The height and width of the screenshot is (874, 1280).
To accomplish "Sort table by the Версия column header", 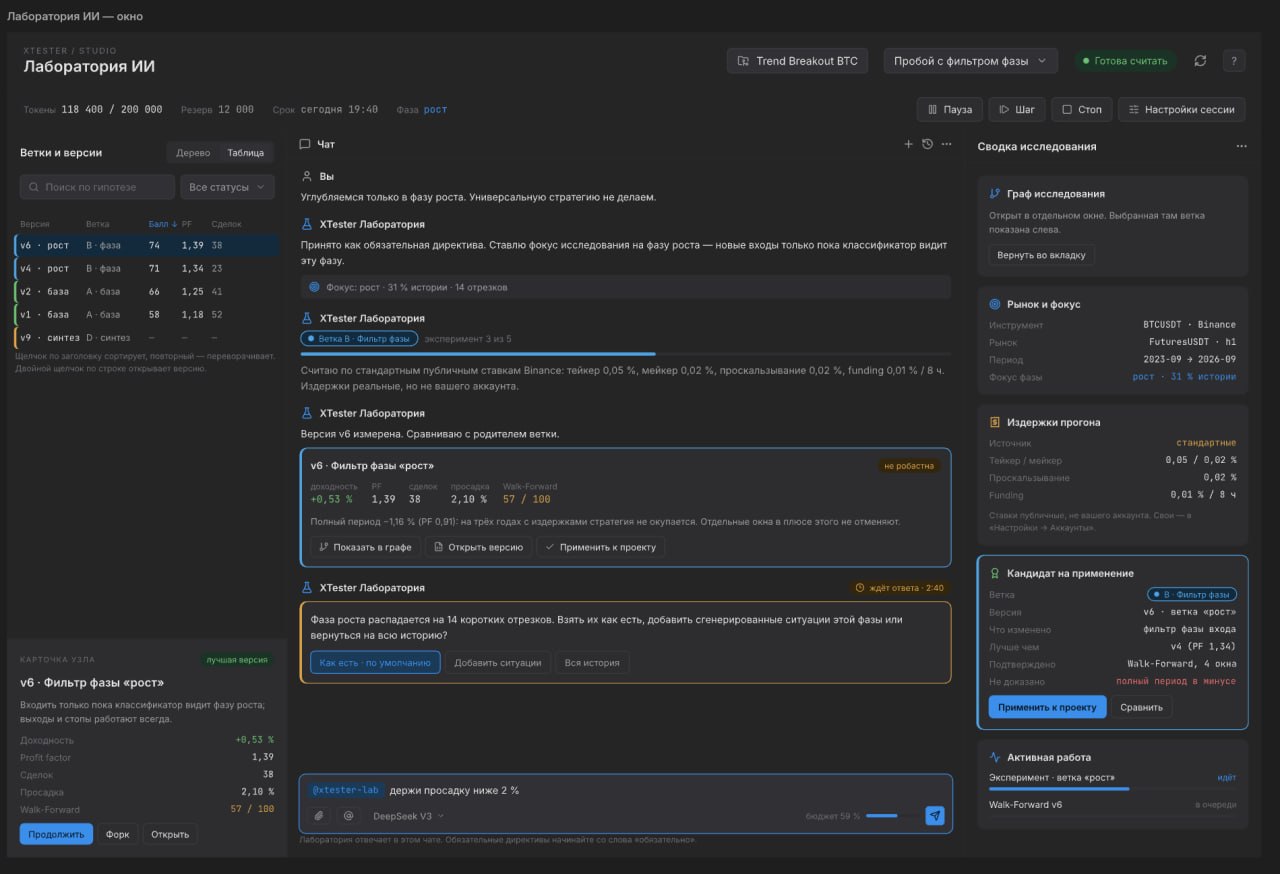I will pos(34,224).
